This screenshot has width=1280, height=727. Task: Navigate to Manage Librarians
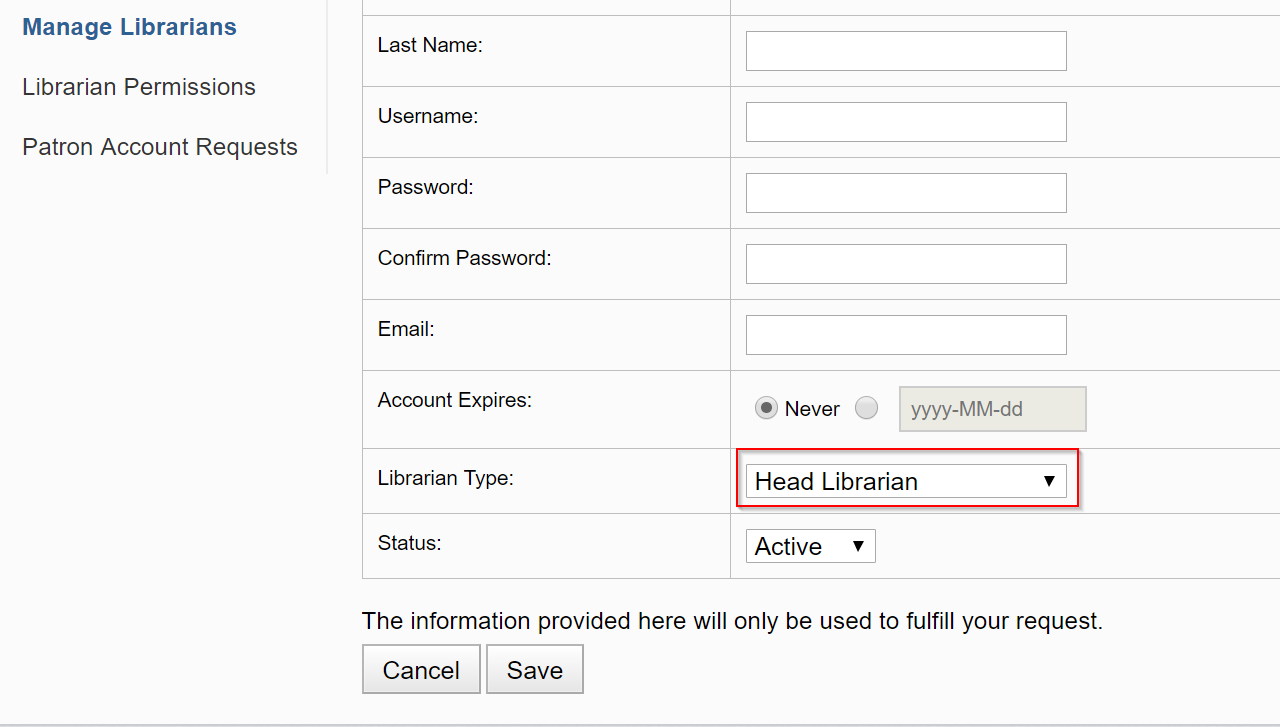pos(129,27)
